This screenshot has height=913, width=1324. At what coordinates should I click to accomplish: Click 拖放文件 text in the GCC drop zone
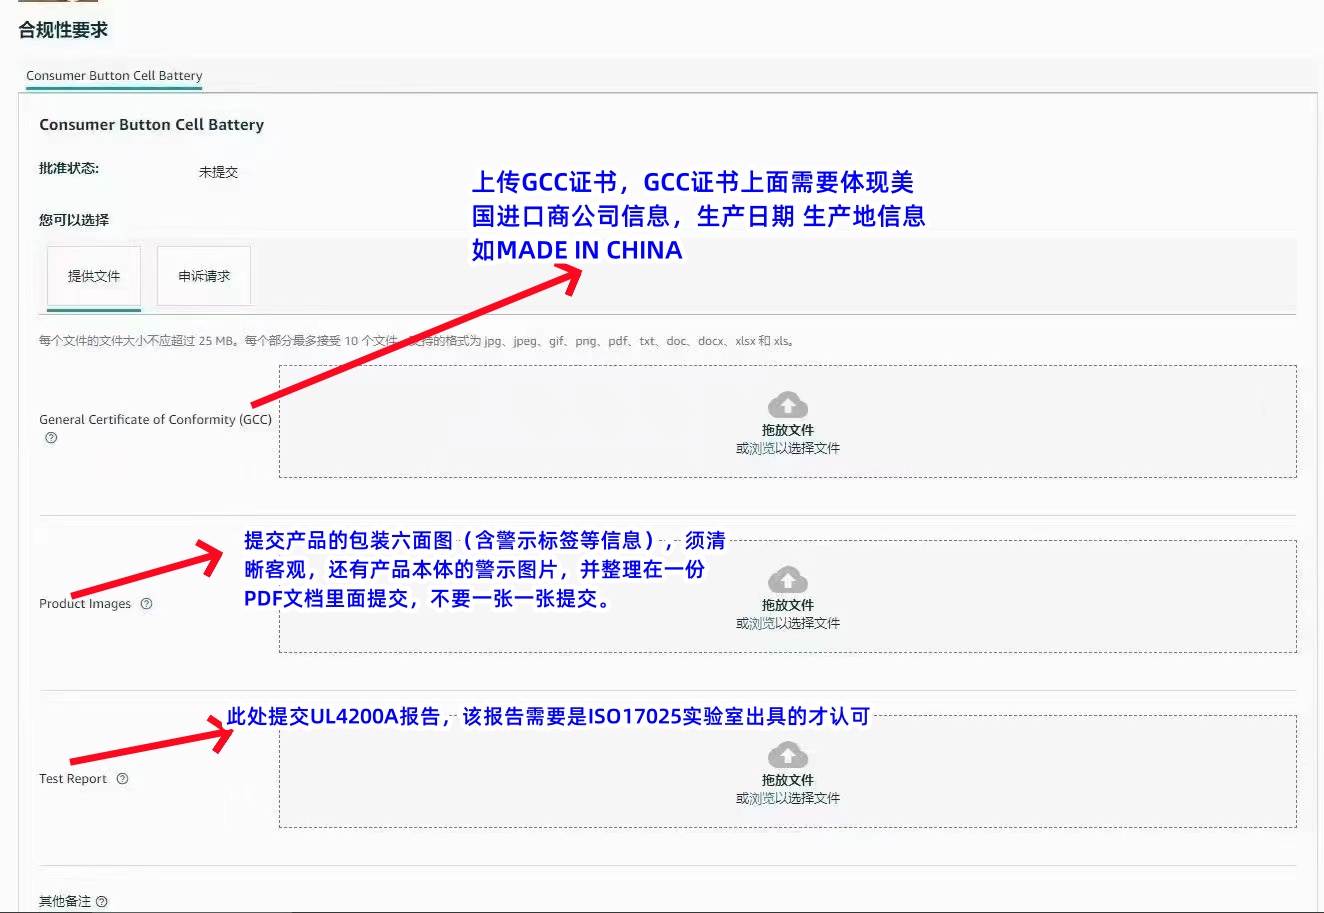[x=788, y=430]
